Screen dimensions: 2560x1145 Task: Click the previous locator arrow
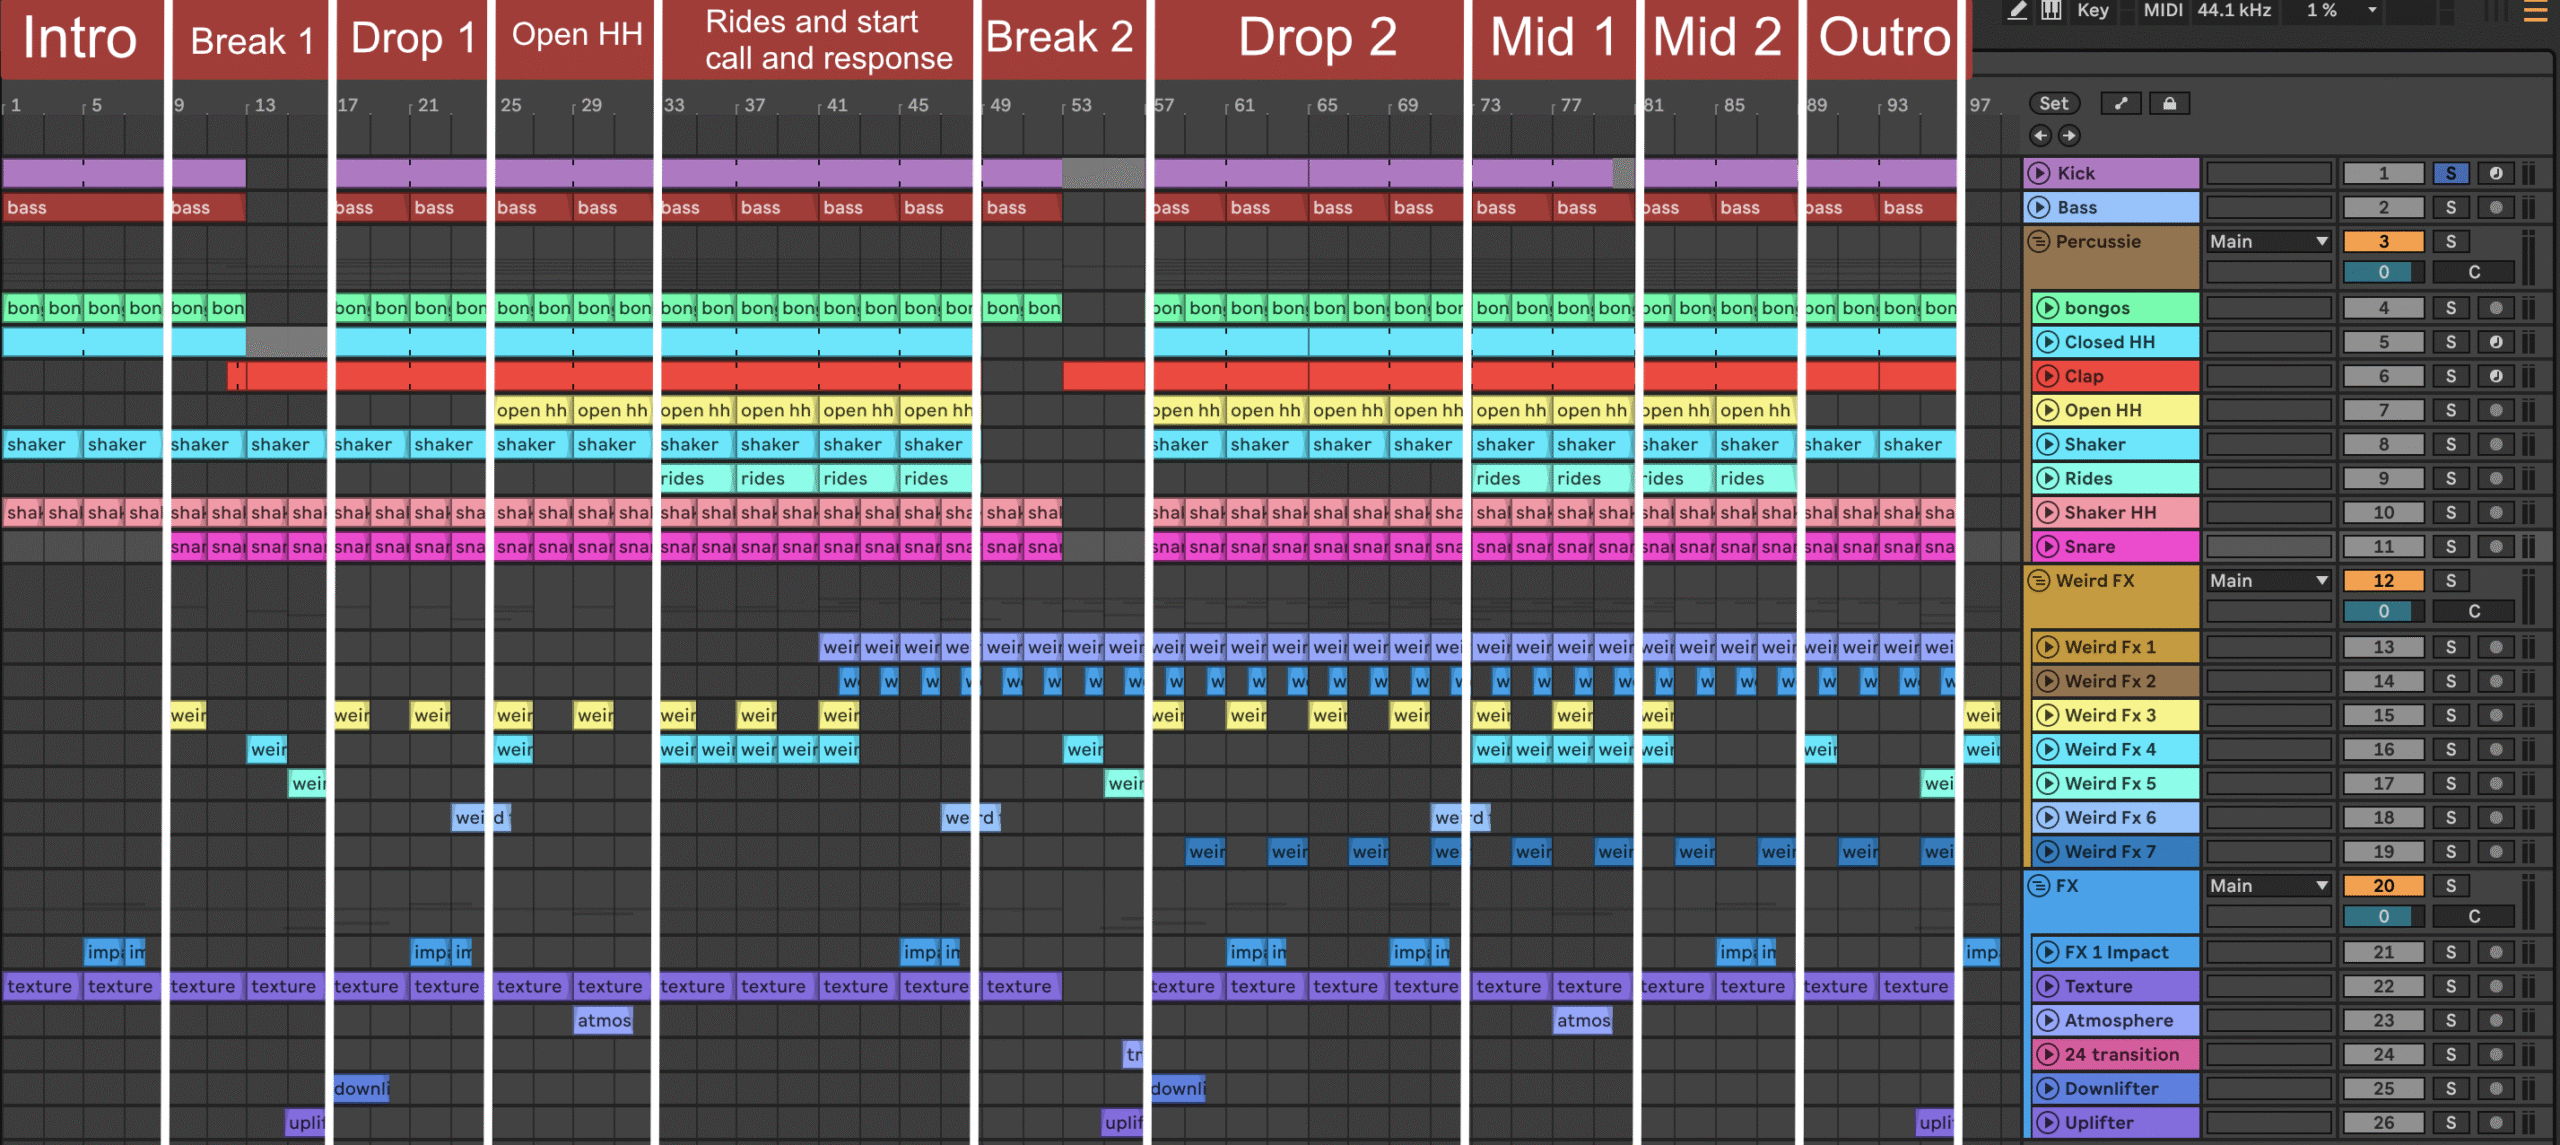[2040, 135]
